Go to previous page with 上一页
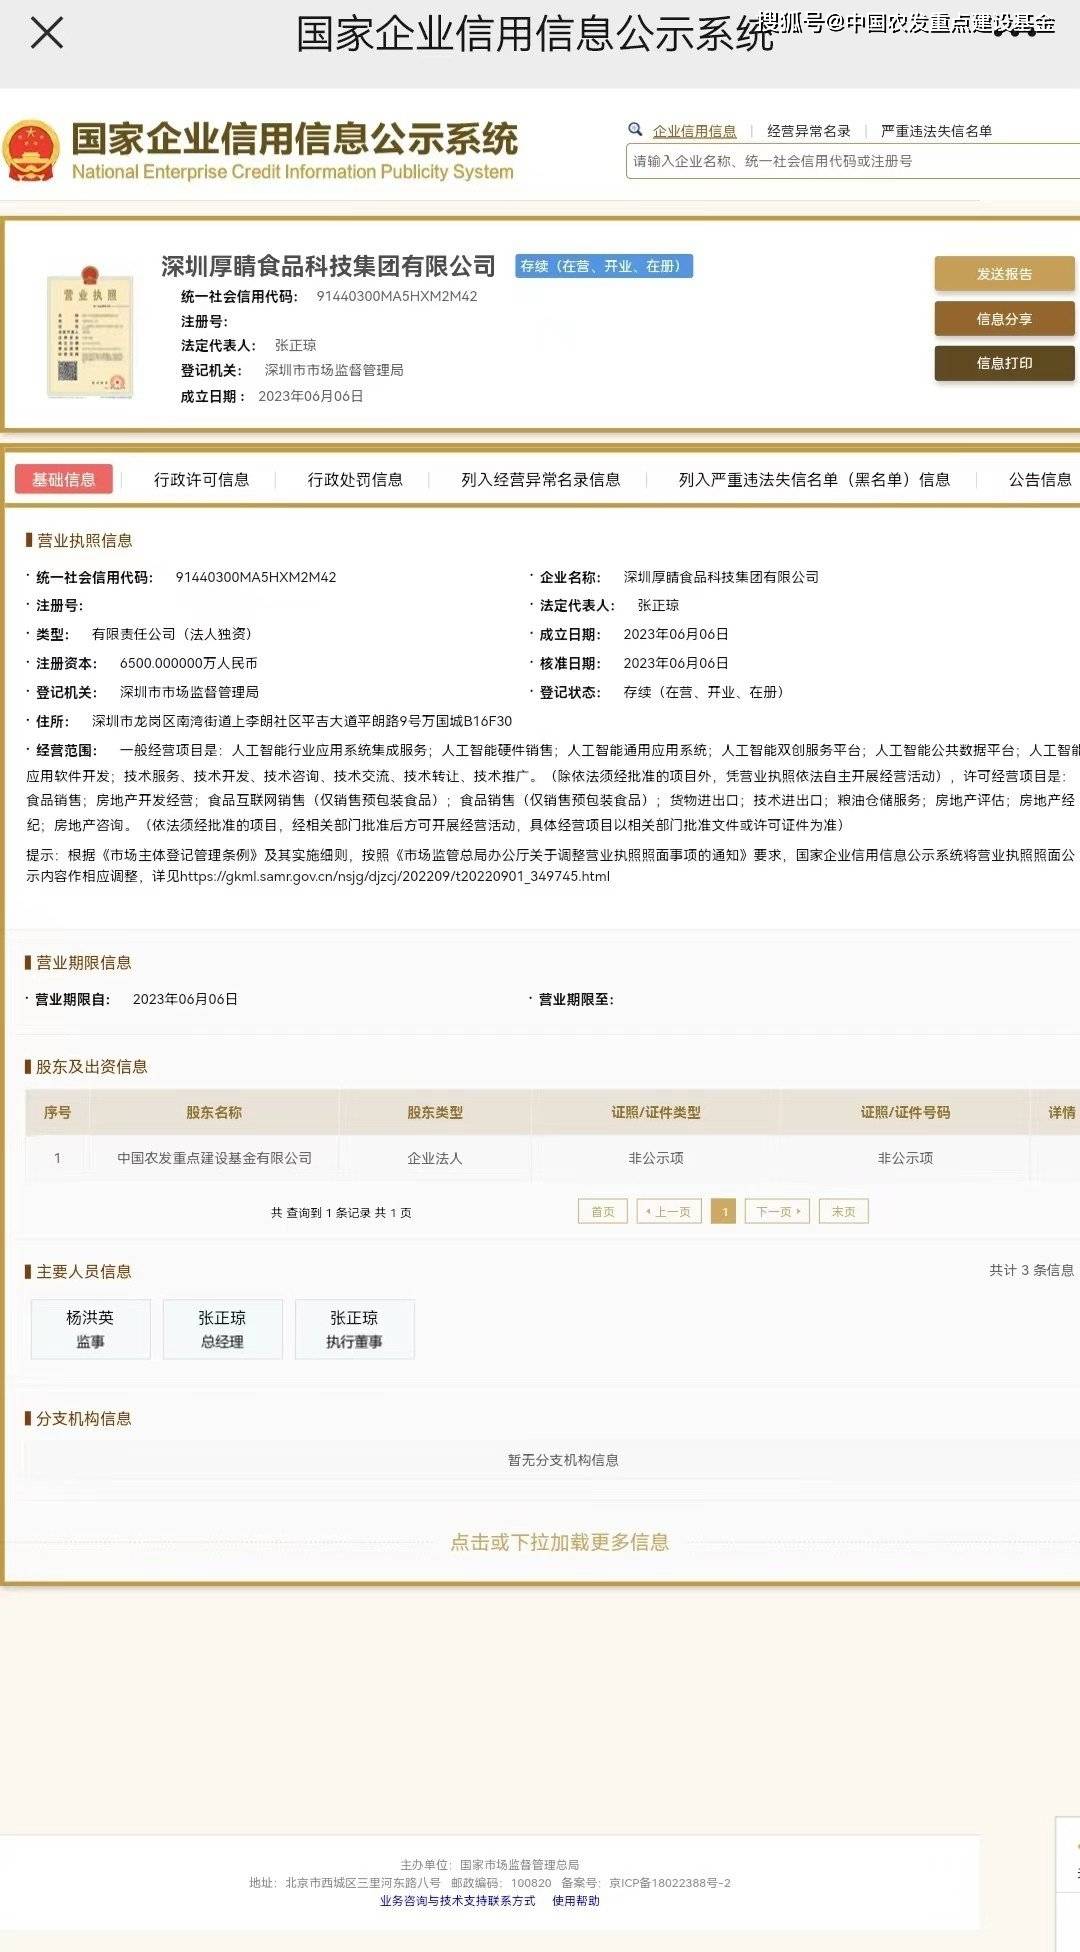Image resolution: width=1080 pixels, height=1952 pixels. click(x=669, y=1211)
